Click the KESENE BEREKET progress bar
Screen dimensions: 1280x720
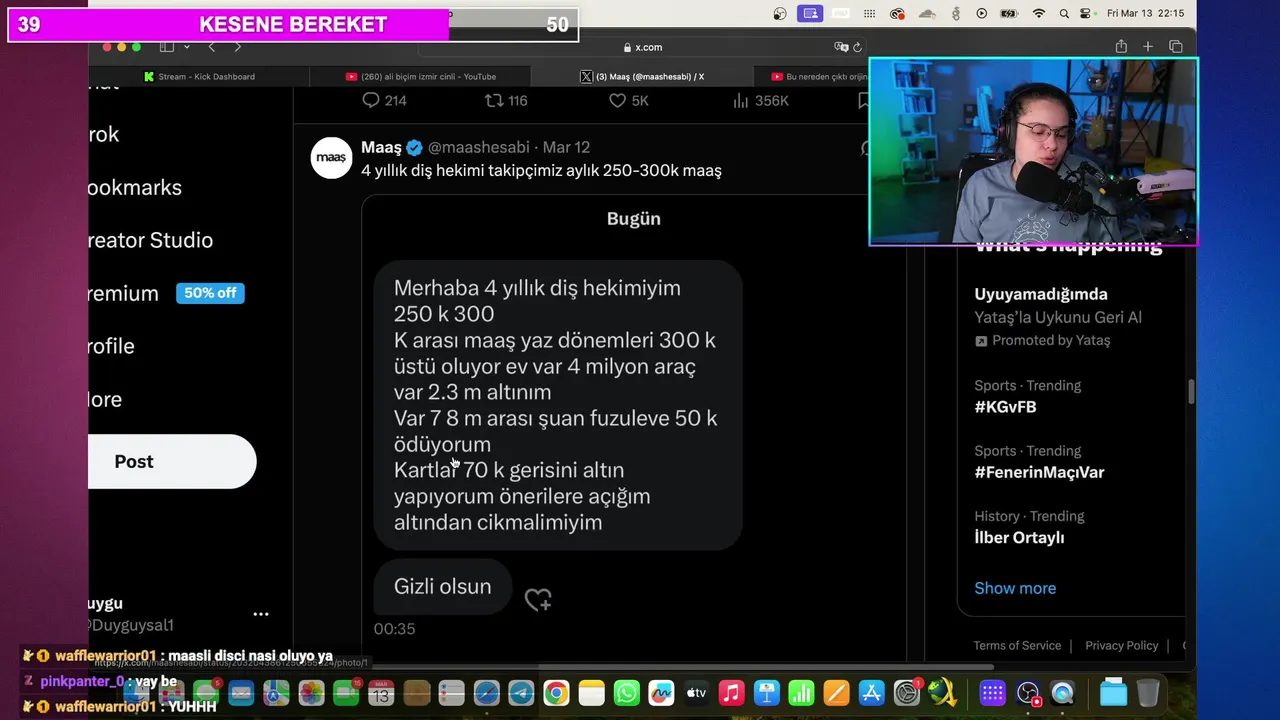pyautogui.click(x=293, y=25)
